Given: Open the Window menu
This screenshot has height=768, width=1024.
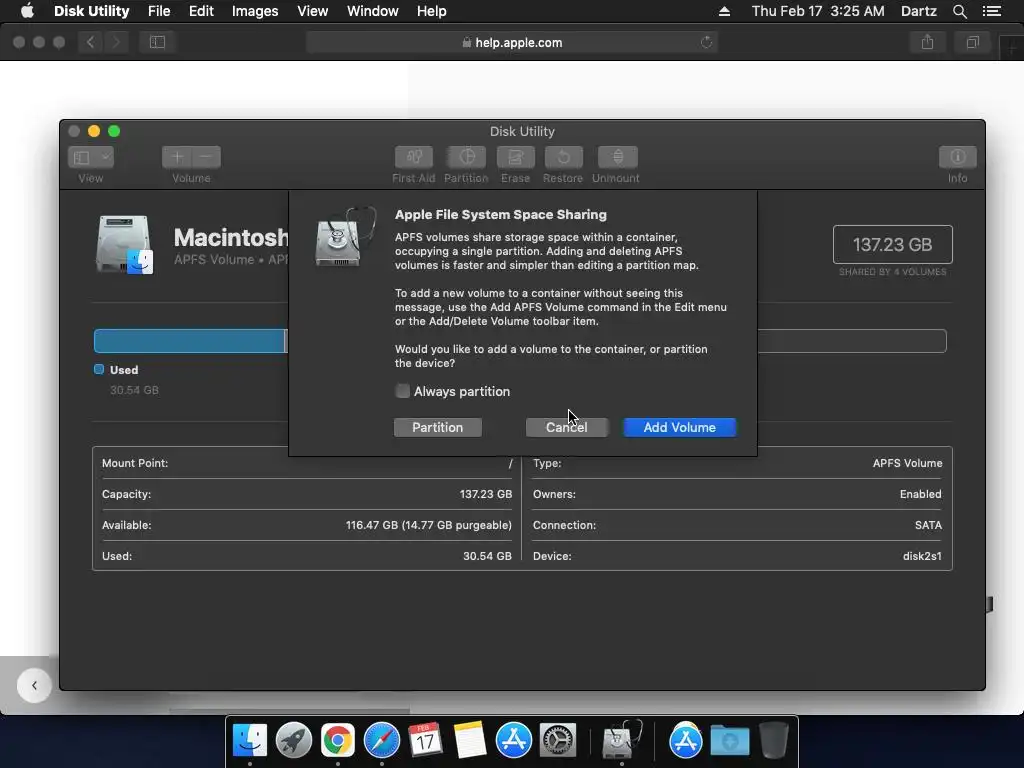Looking at the screenshot, I should pos(372,11).
